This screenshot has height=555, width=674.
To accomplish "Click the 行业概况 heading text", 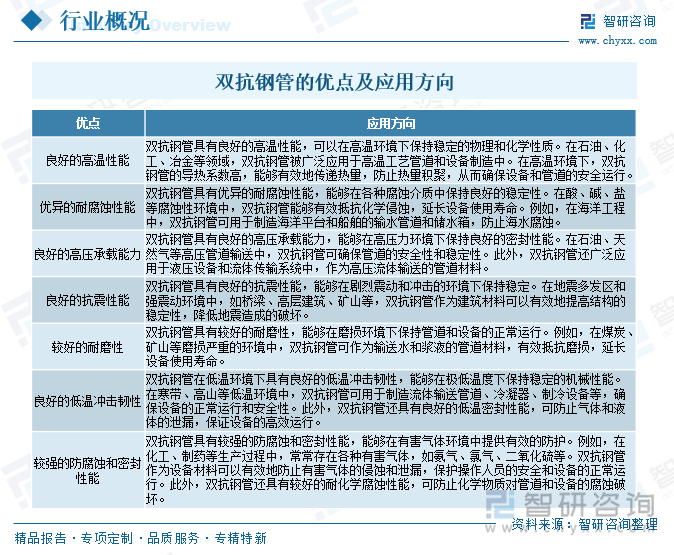I will pos(104,20).
